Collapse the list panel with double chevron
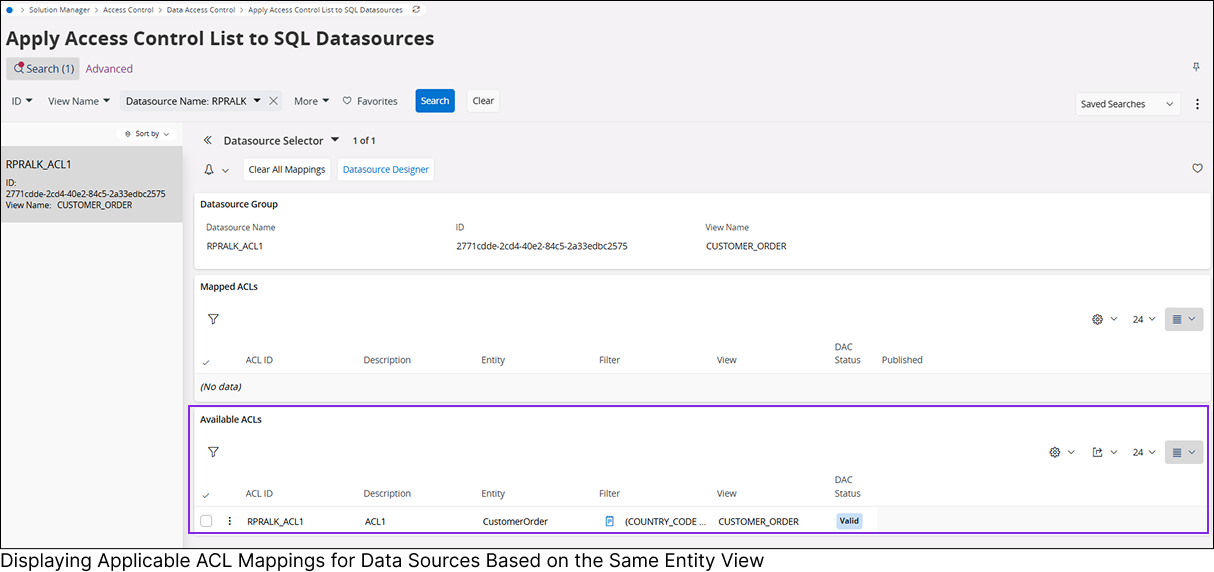1214x572 pixels. (x=208, y=141)
